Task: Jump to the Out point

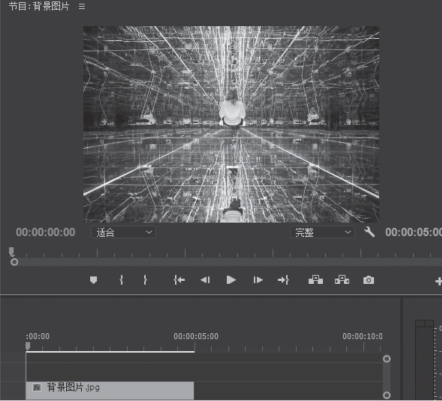Action: 283,280
